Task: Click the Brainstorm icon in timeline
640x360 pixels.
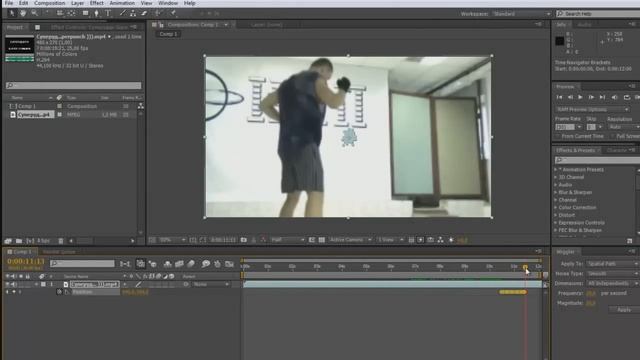Action: (206, 264)
